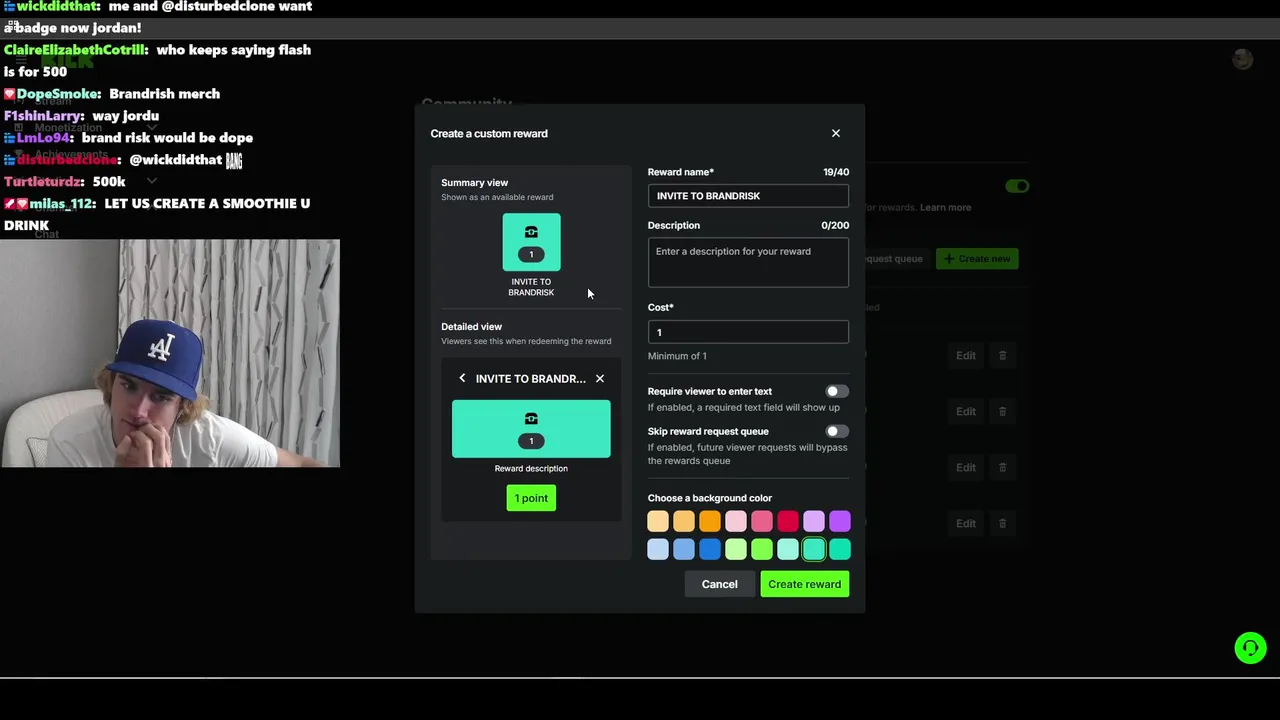Screen dimensions: 1280x720
Task: Open the request queue button behind the dialog
Action: (x=894, y=259)
